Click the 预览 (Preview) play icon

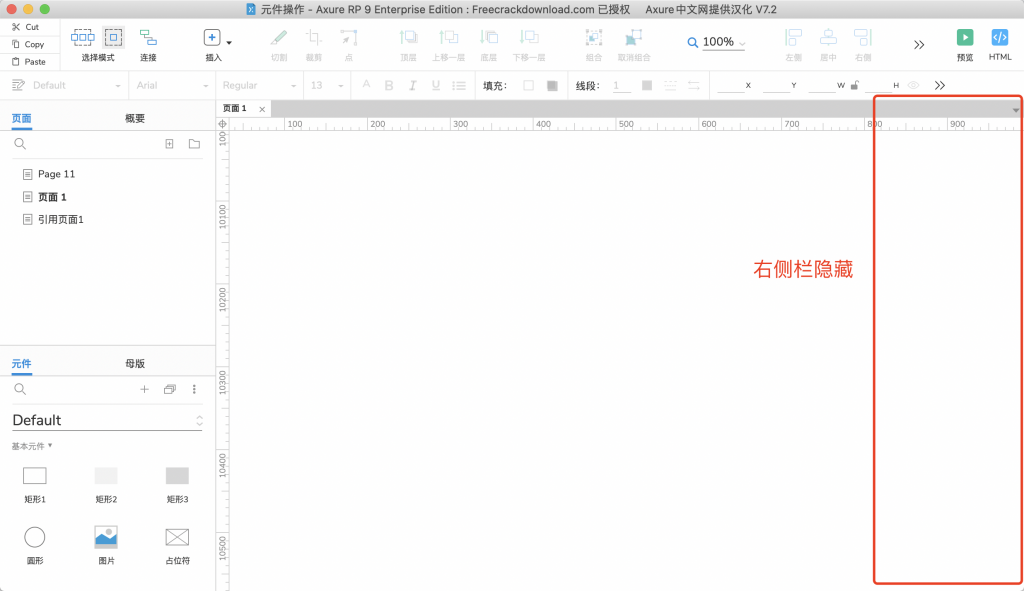[x=964, y=38]
